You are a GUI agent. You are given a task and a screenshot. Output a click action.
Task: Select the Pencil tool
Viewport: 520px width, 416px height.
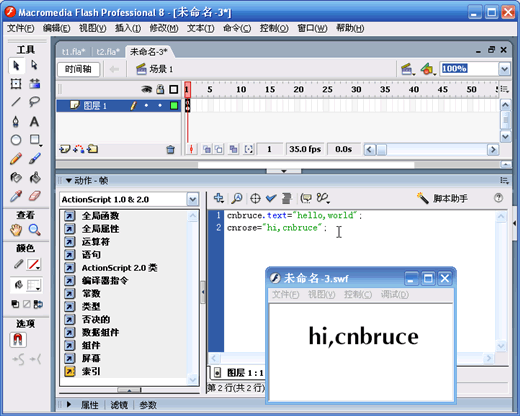tap(16, 159)
